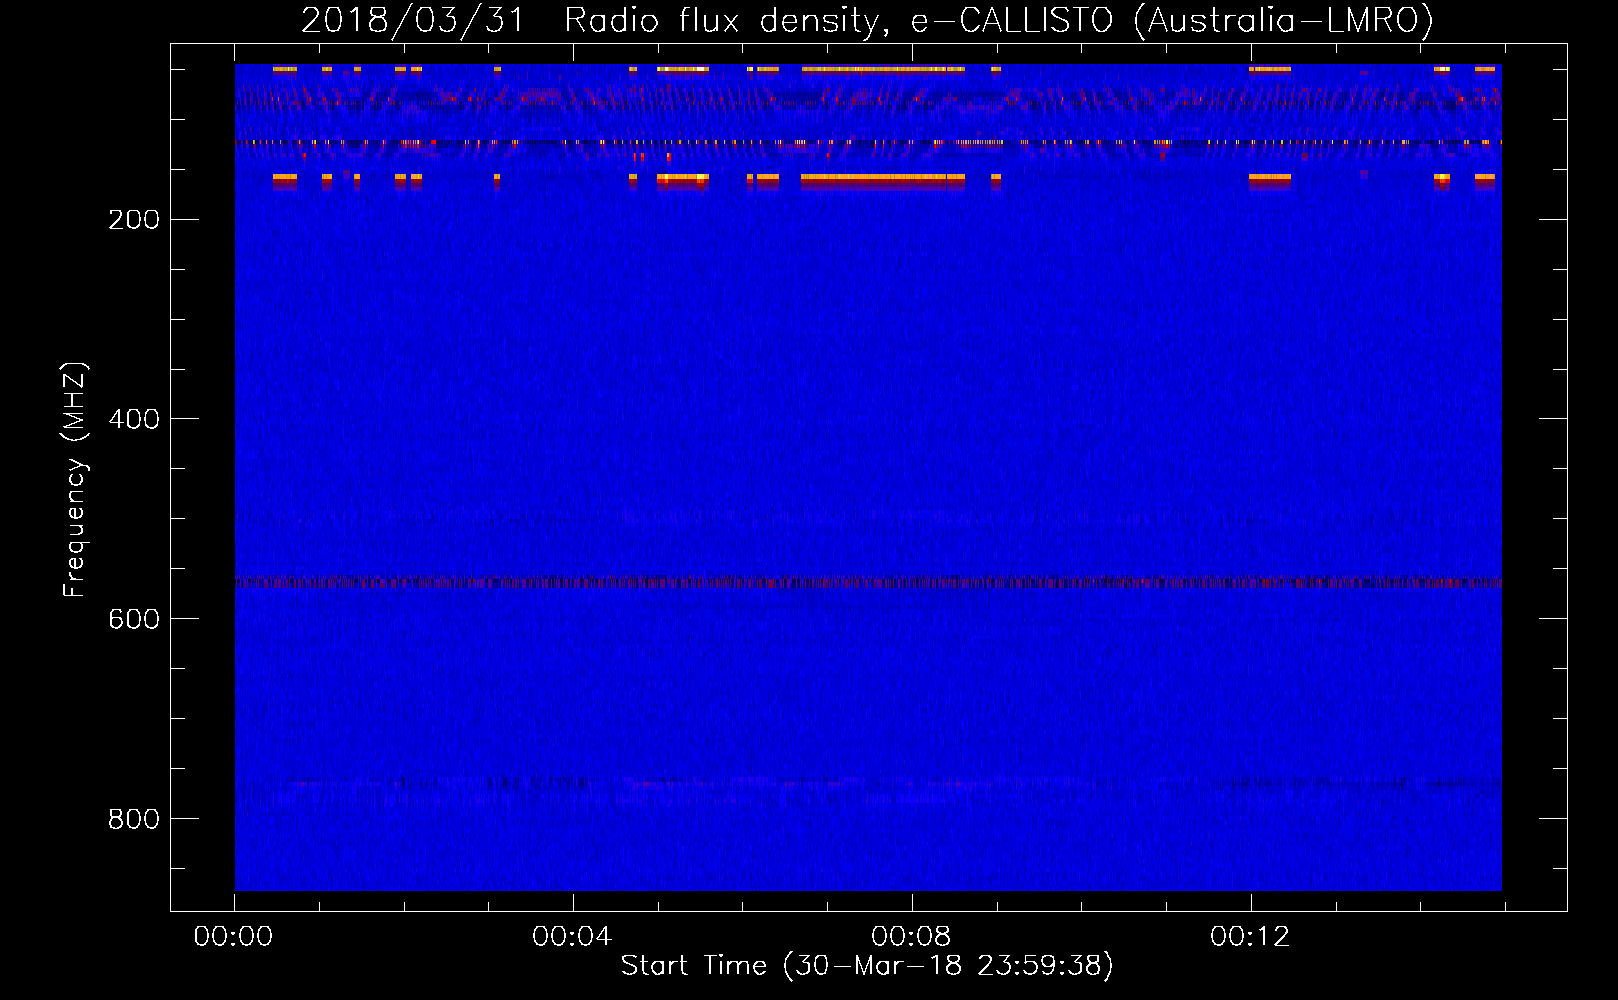Click the 00:04 time tick label
Image resolution: width=1618 pixels, height=1000 pixels.
coord(572,937)
